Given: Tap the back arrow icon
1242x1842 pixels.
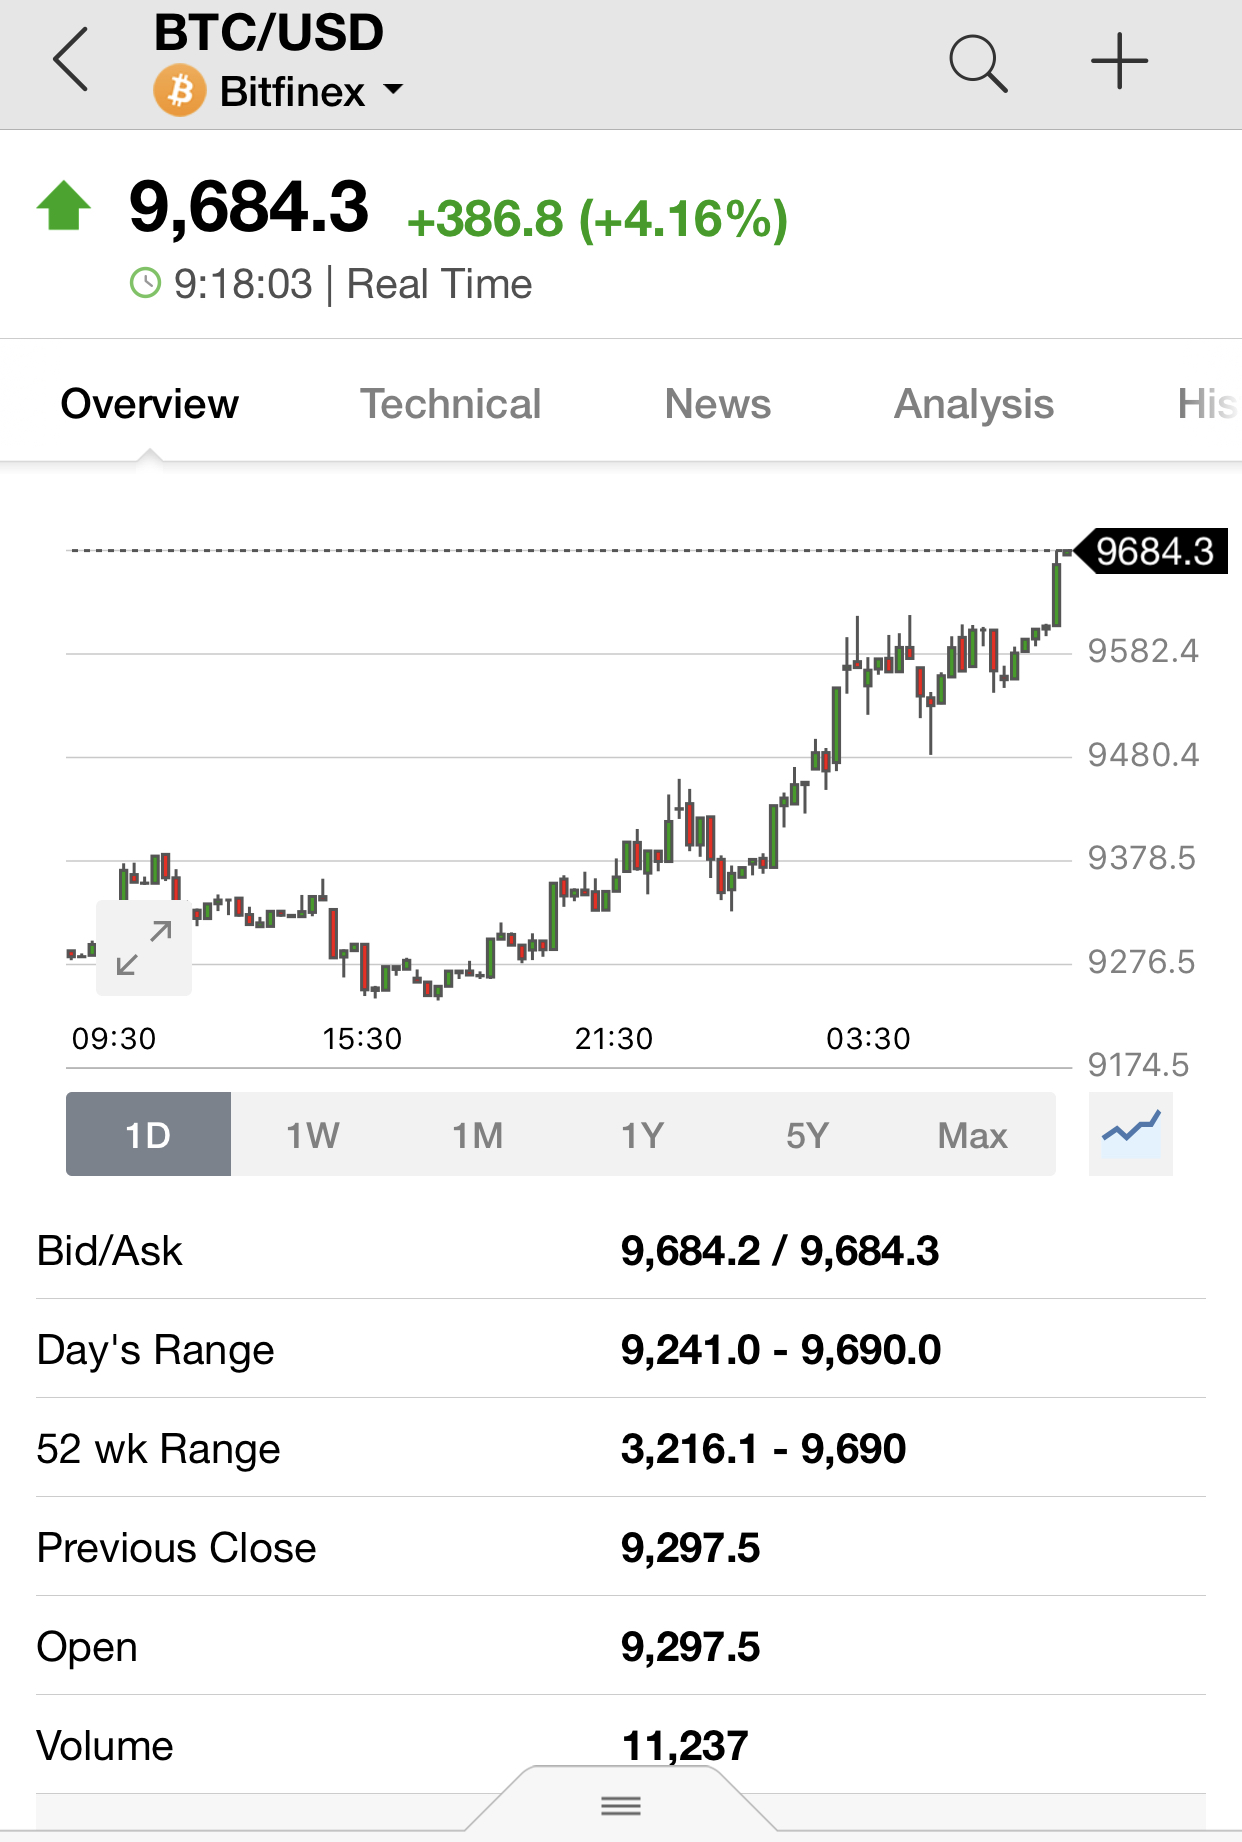Looking at the screenshot, I should coord(72,60).
